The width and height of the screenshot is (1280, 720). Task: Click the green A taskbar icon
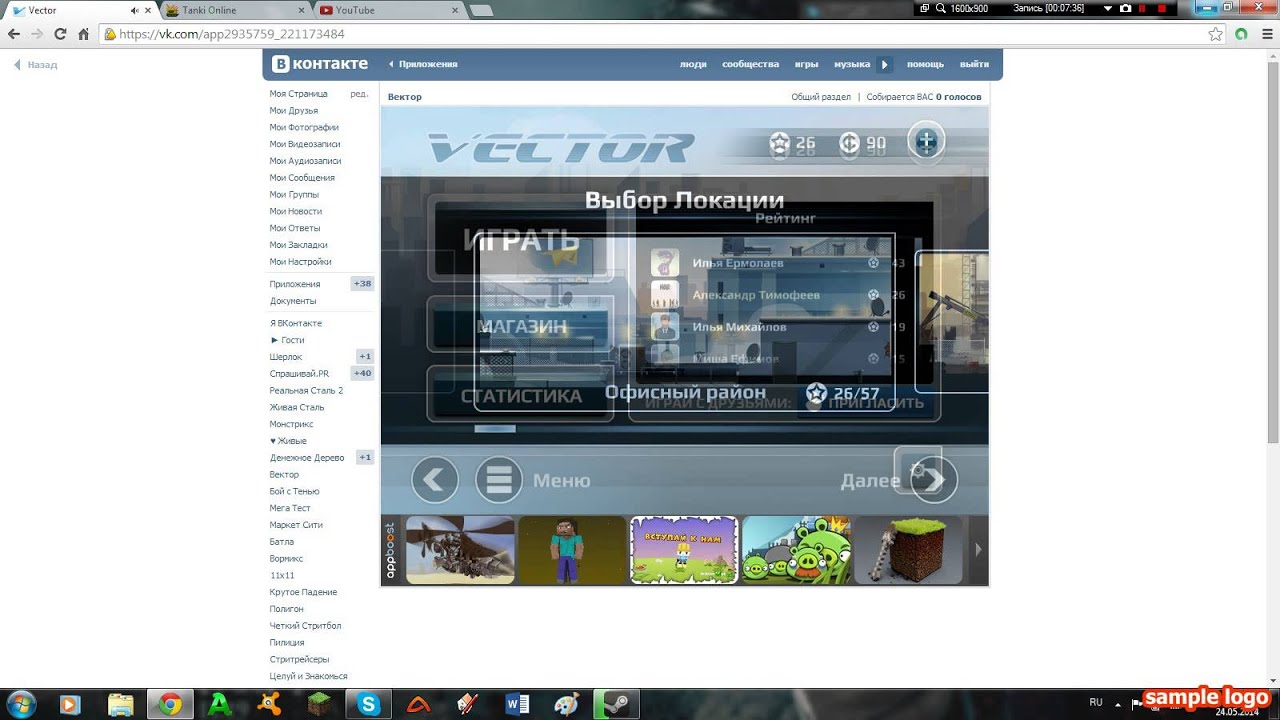pyautogui.click(x=220, y=704)
